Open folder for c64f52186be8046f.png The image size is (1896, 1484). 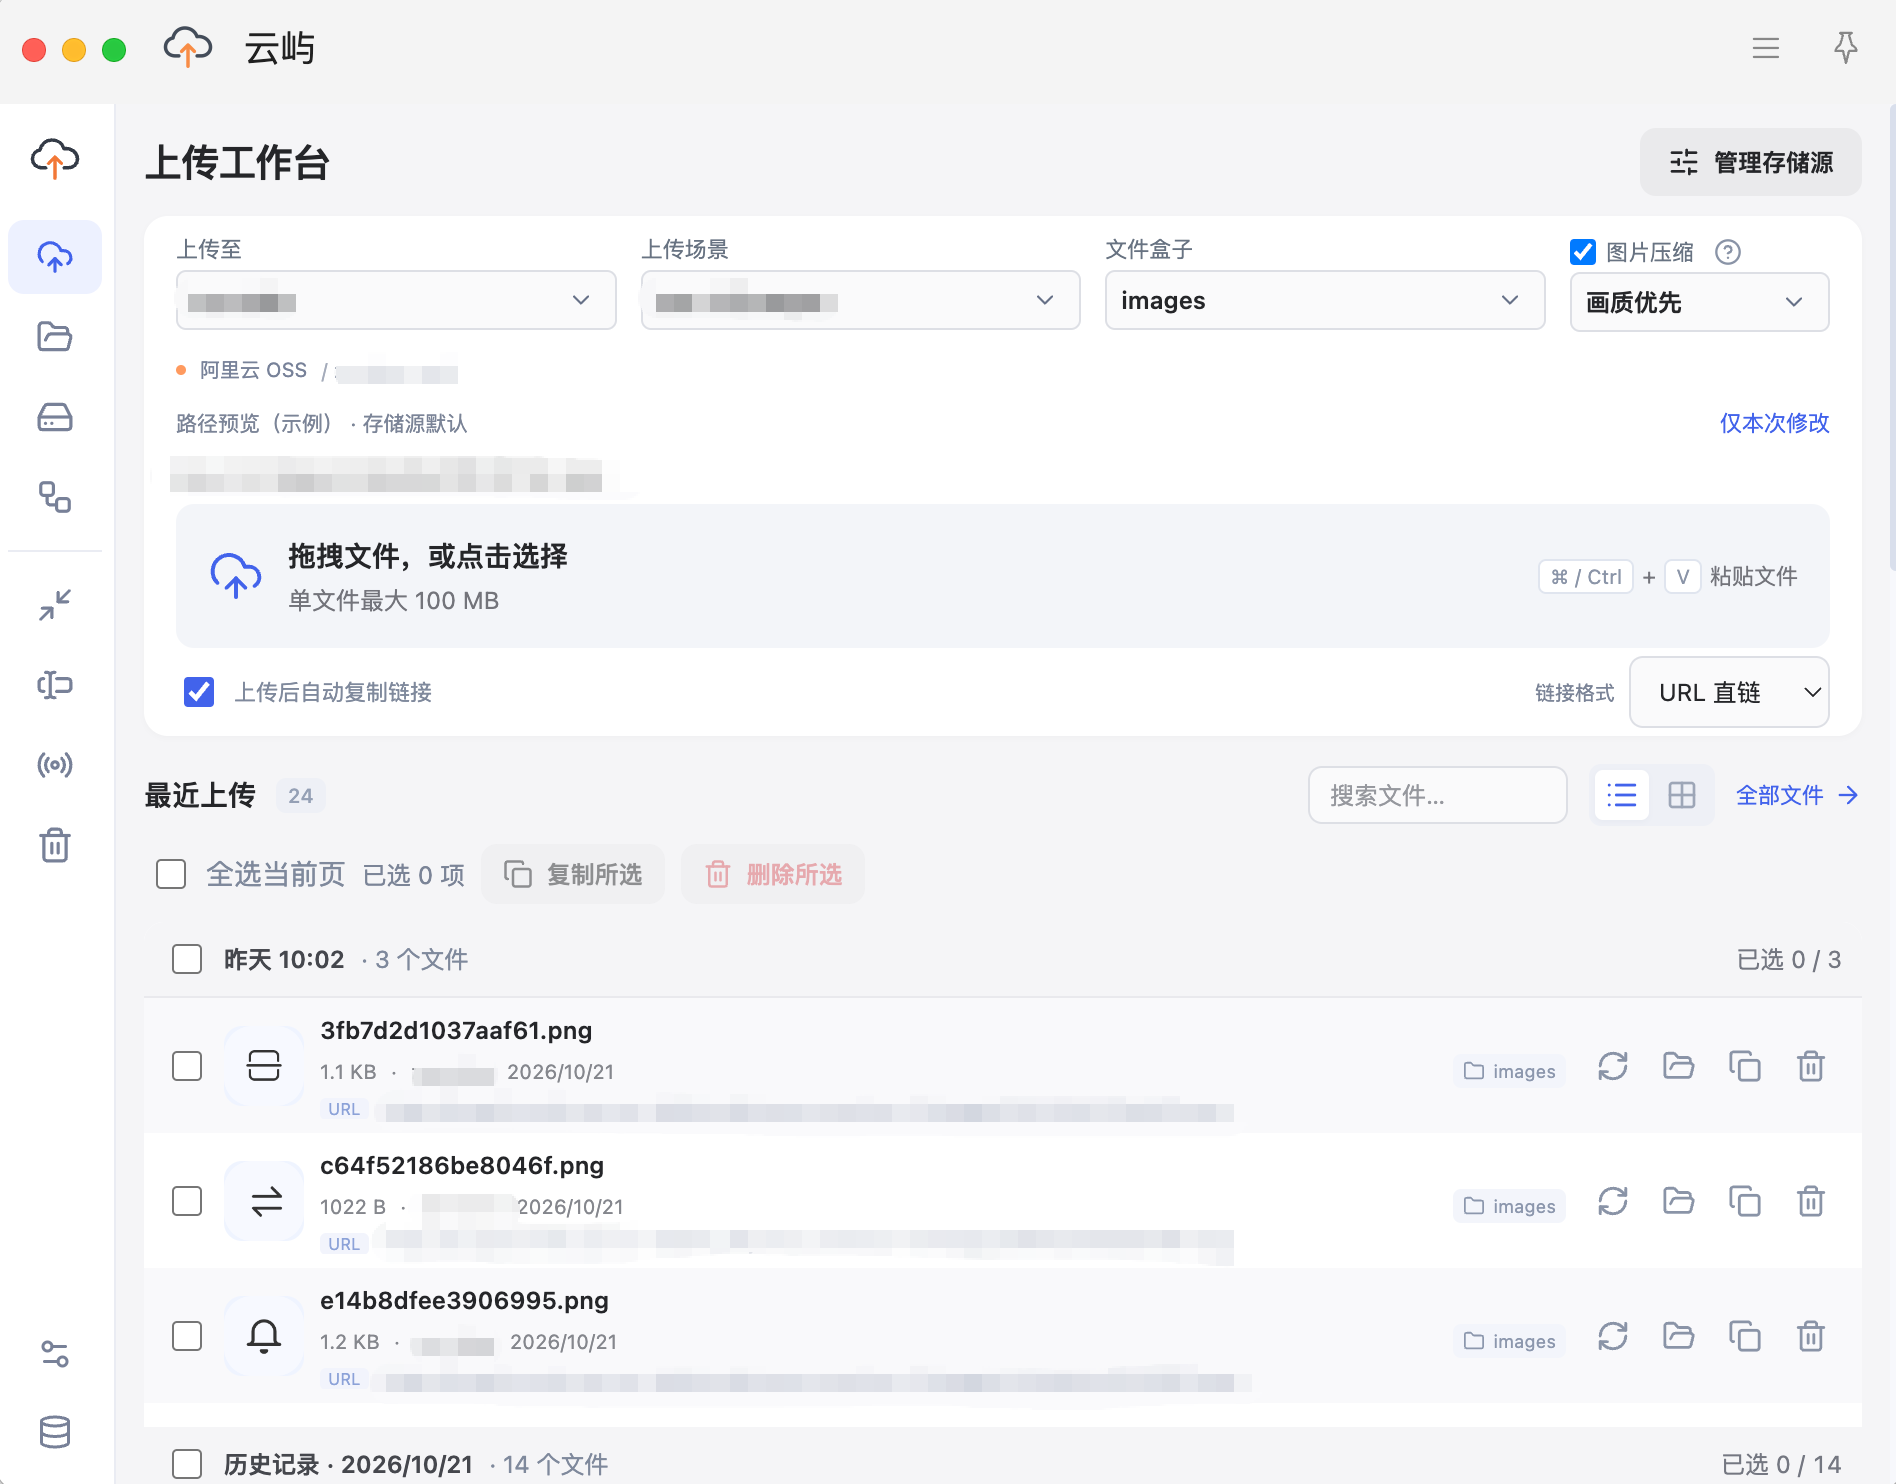tap(1679, 1201)
